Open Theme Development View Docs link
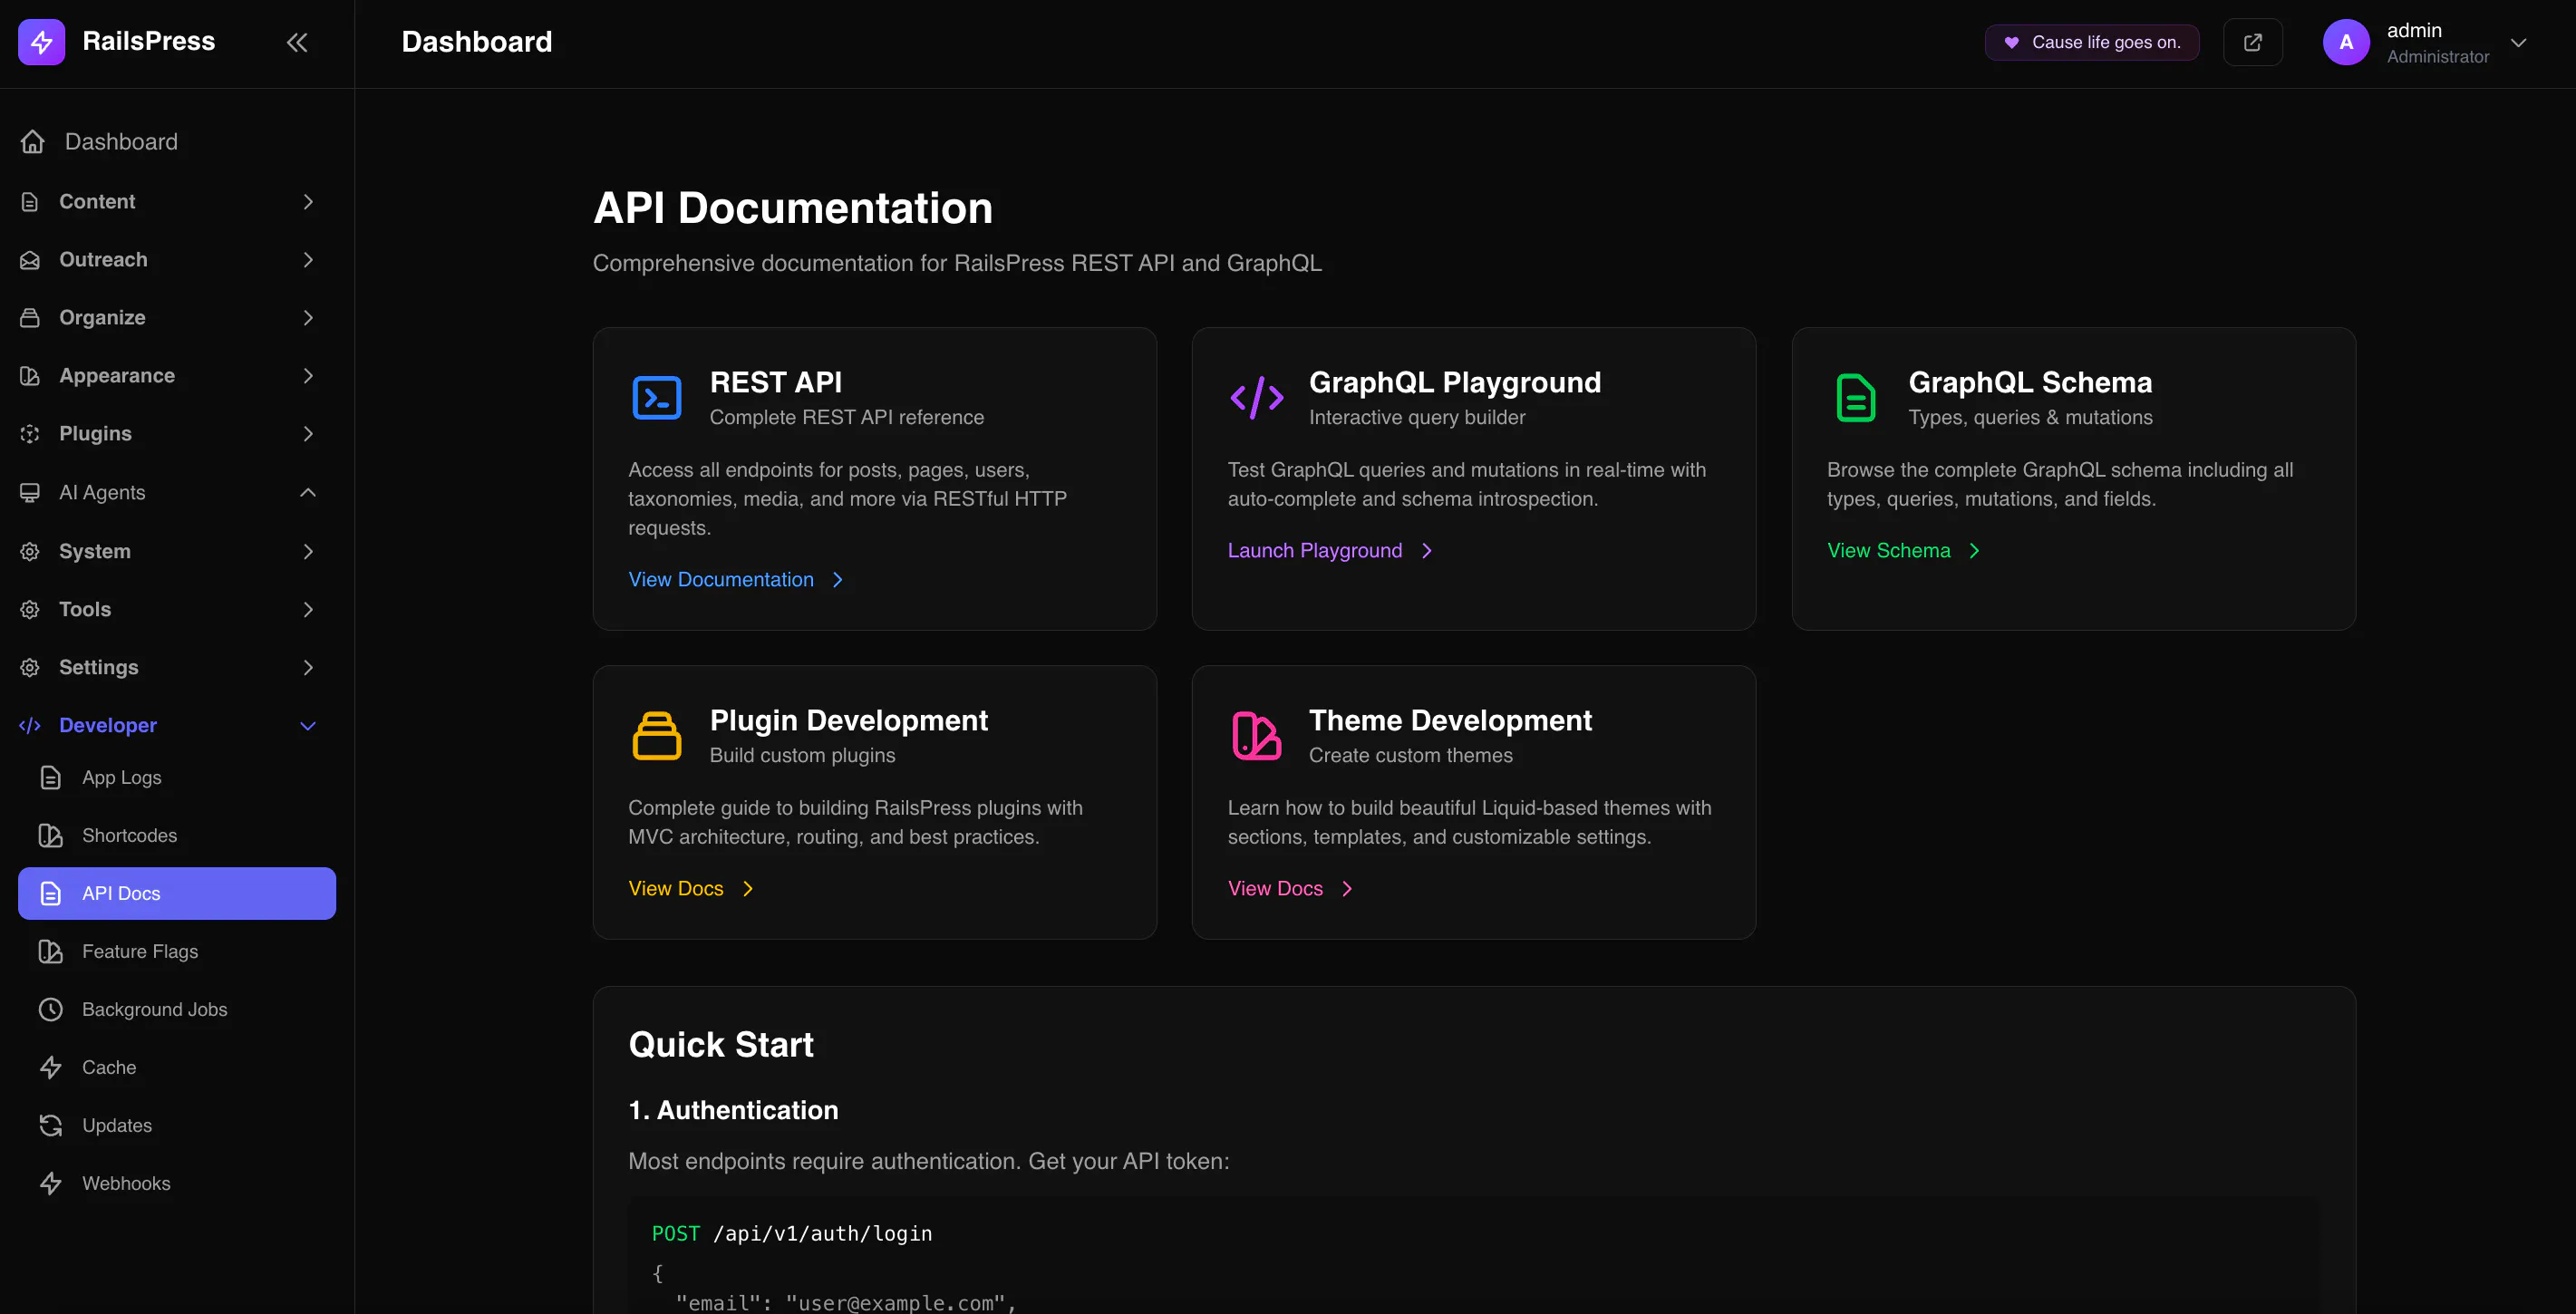 (x=1291, y=889)
